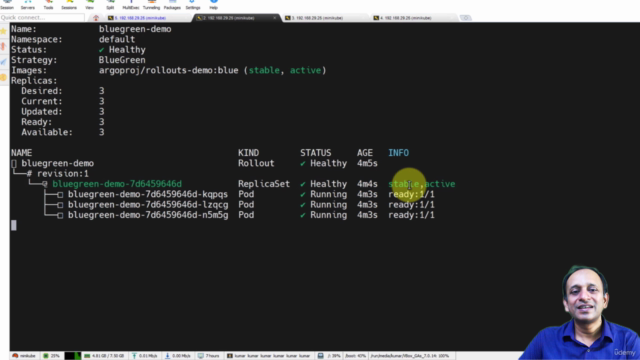This screenshot has height=360, width=640.
Task: Open the Macros sidebar panel icon
Action: tap(4, 62)
